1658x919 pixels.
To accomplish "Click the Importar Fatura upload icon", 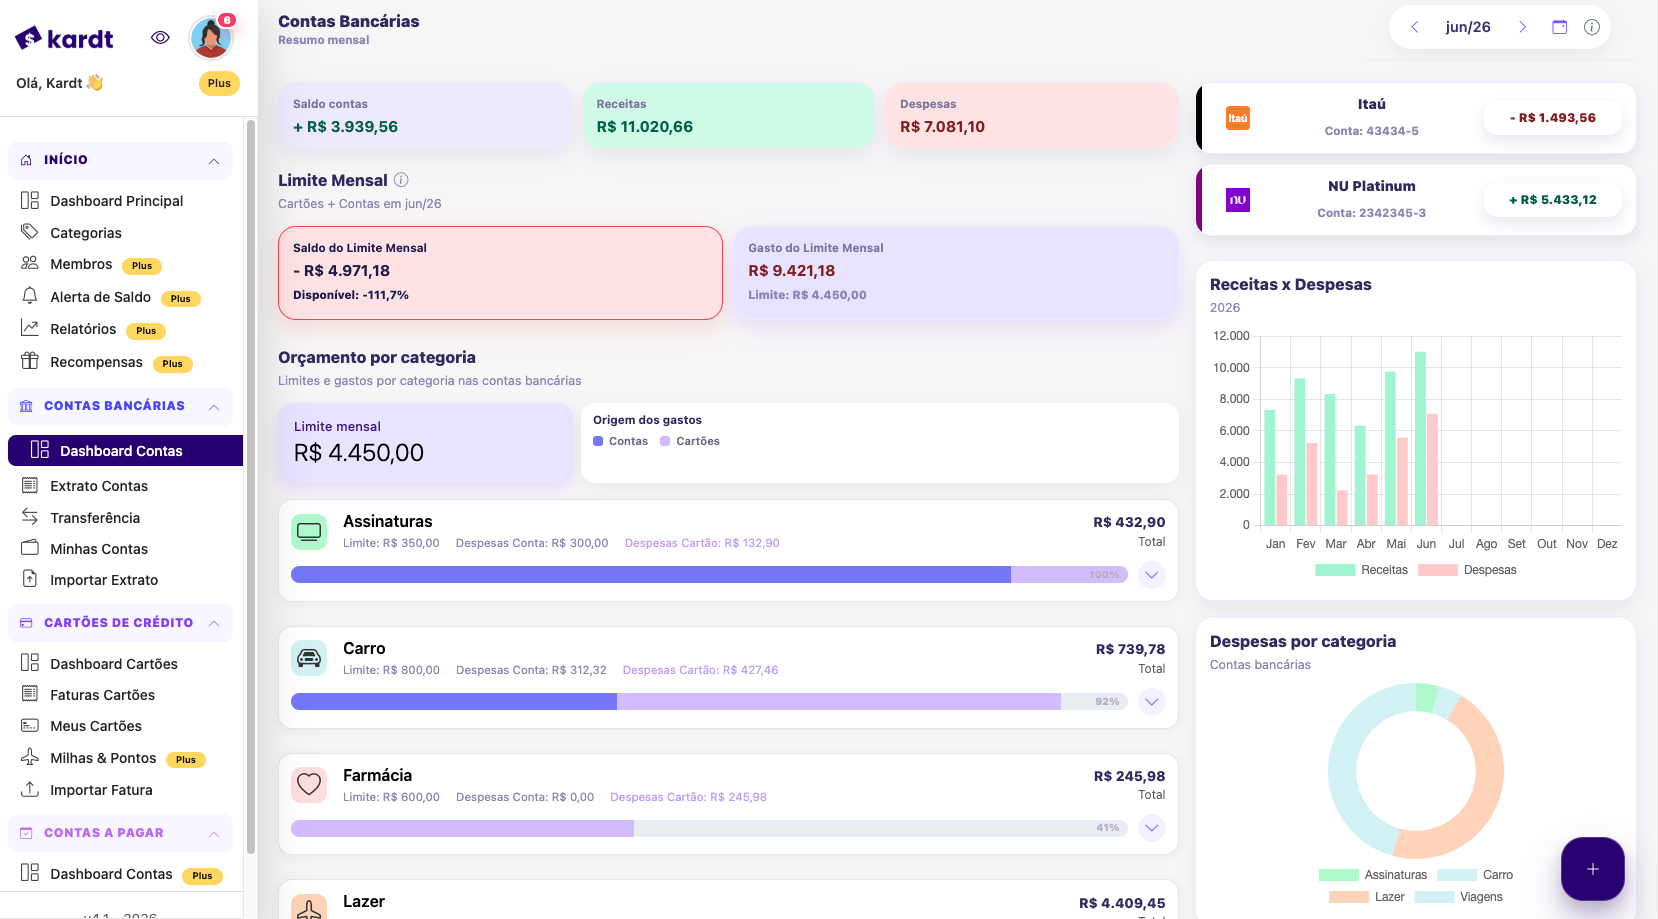I will pyautogui.click(x=30, y=789).
